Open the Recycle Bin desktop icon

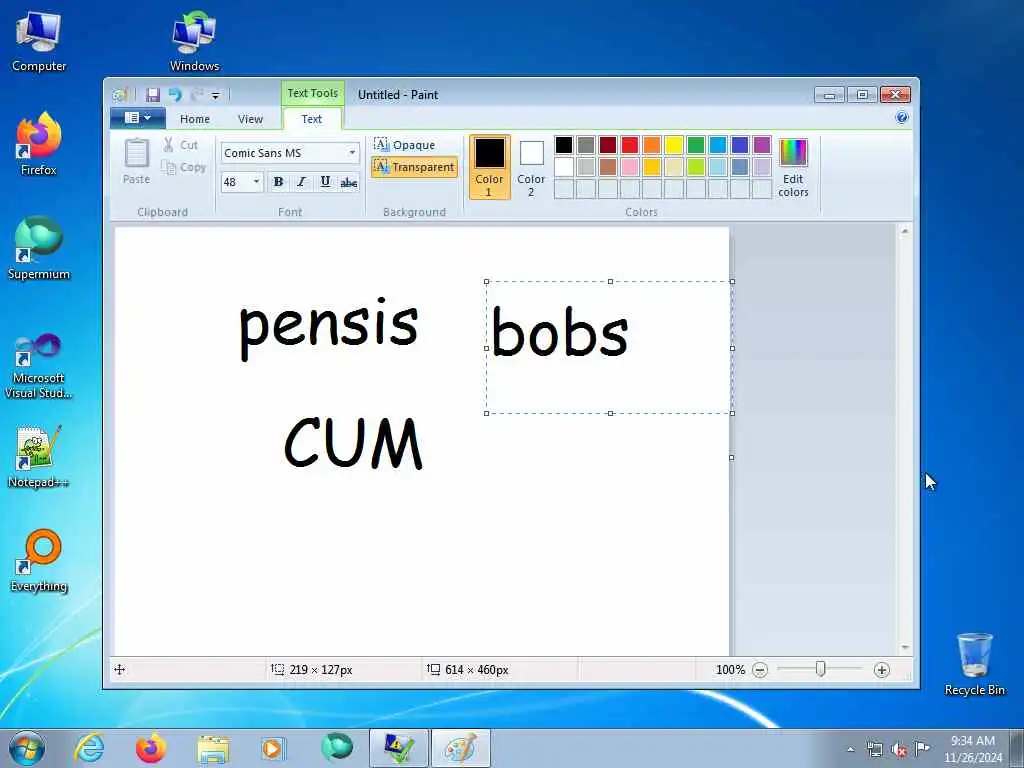(x=974, y=664)
